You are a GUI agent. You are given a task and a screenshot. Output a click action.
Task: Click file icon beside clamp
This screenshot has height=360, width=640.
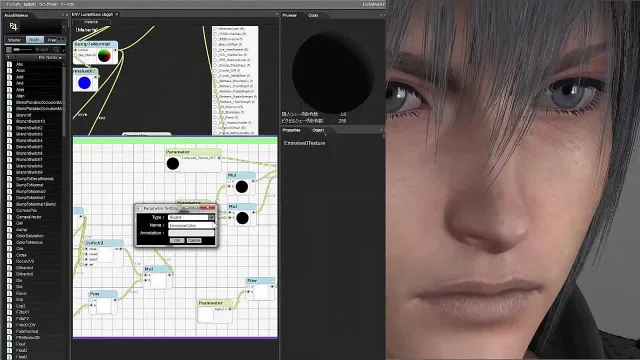tap(9, 230)
